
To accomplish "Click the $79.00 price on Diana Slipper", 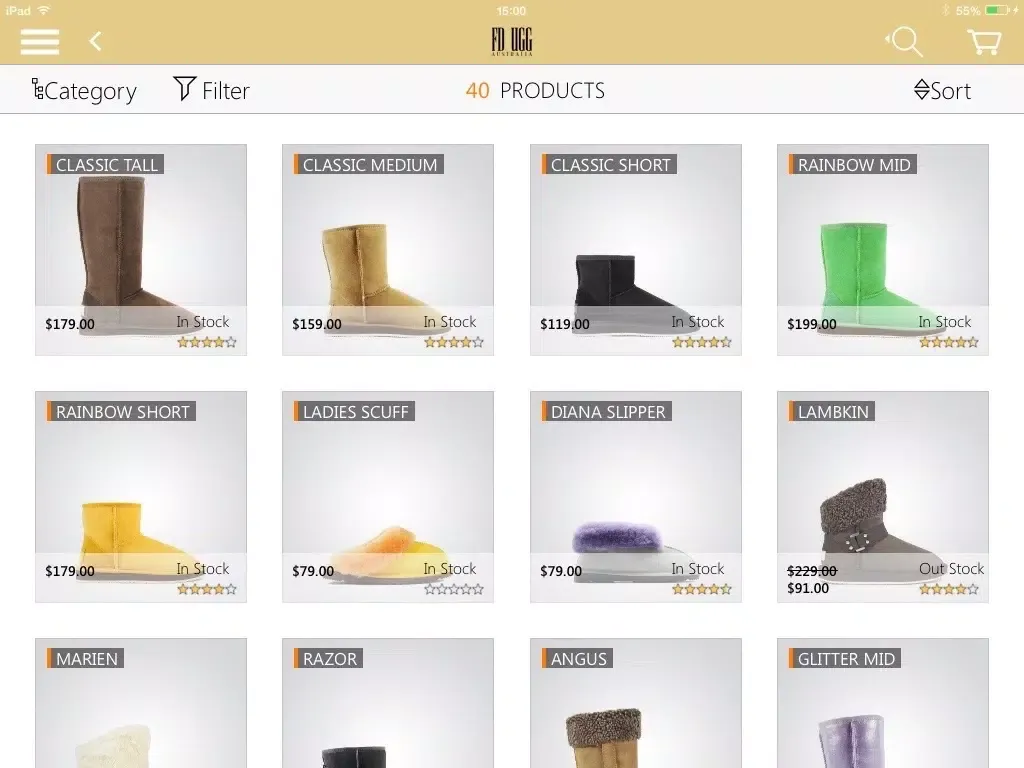I will coord(561,571).
